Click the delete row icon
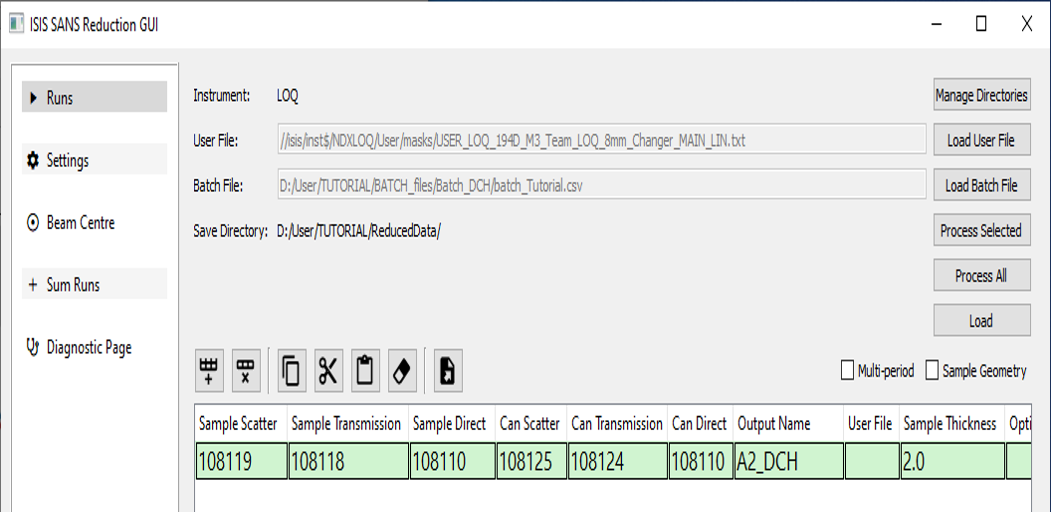1051x512 pixels. click(x=246, y=371)
